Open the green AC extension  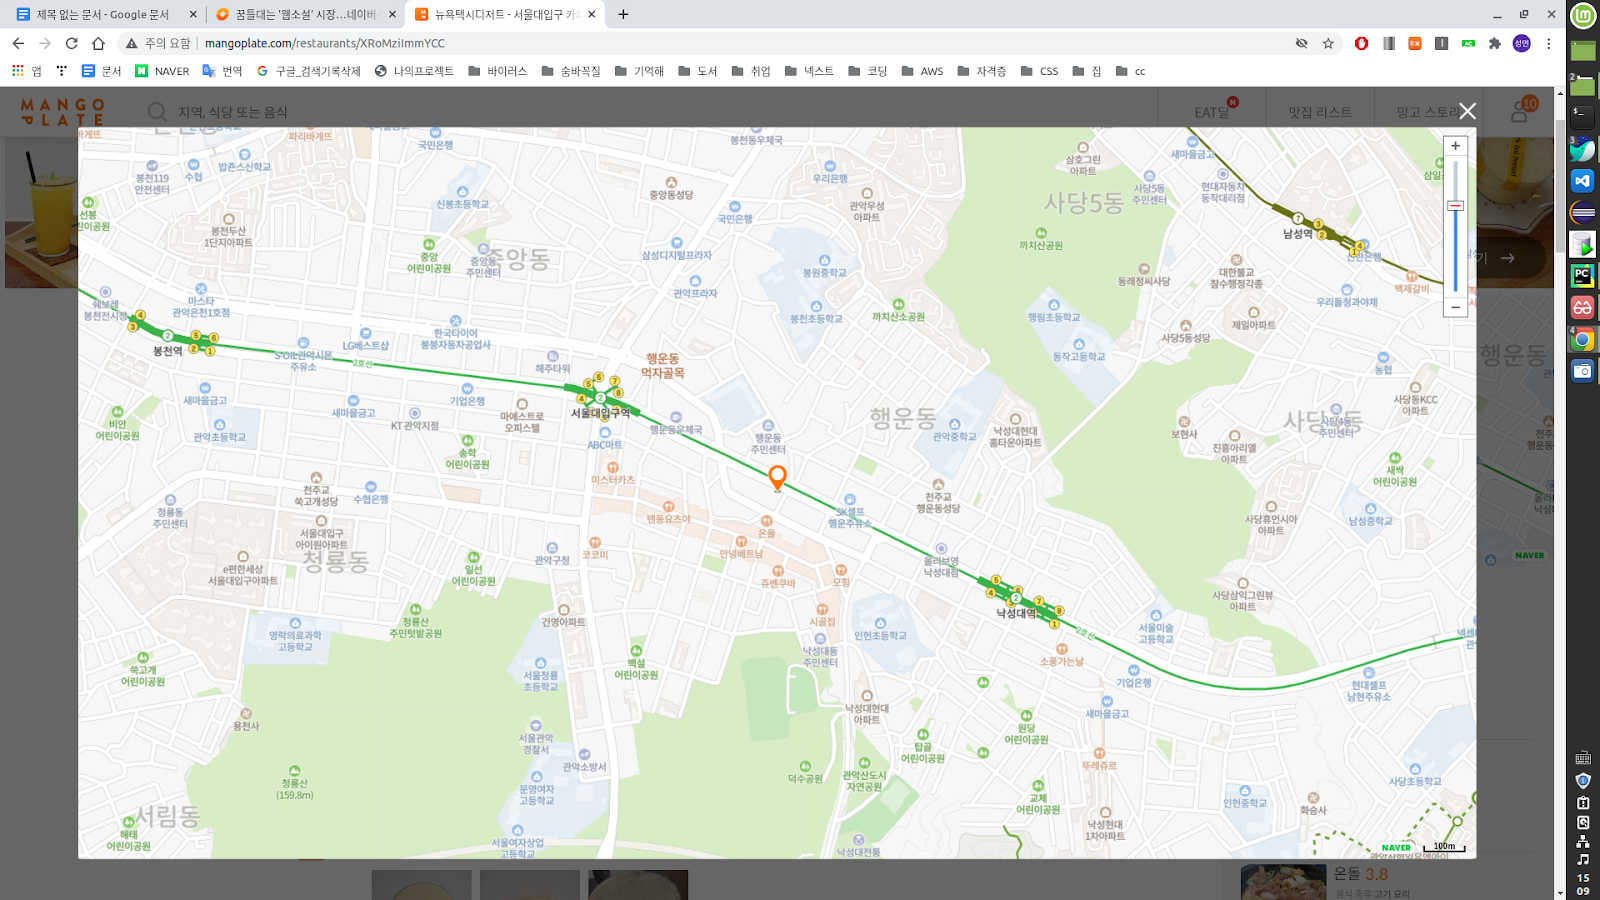1467,43
